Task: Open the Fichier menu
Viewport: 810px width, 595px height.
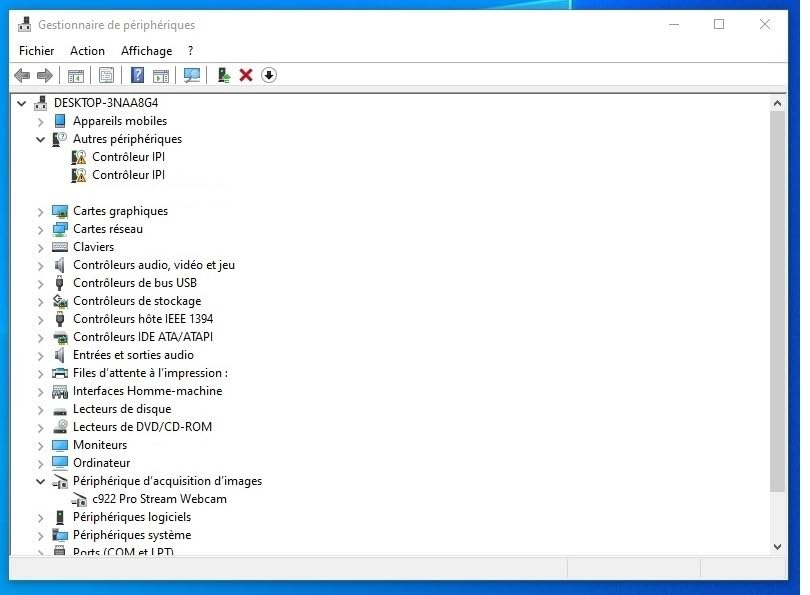Action: 37,51
